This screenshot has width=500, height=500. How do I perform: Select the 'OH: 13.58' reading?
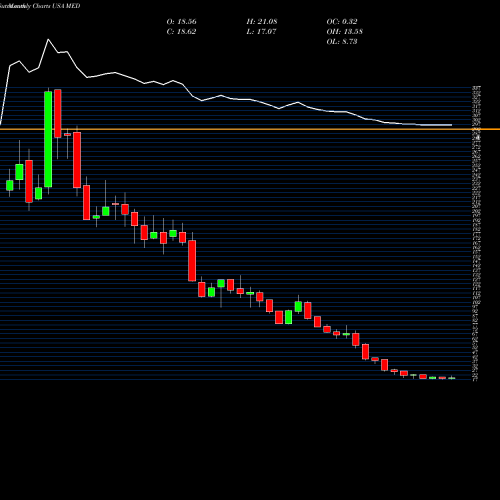(345, 32)
